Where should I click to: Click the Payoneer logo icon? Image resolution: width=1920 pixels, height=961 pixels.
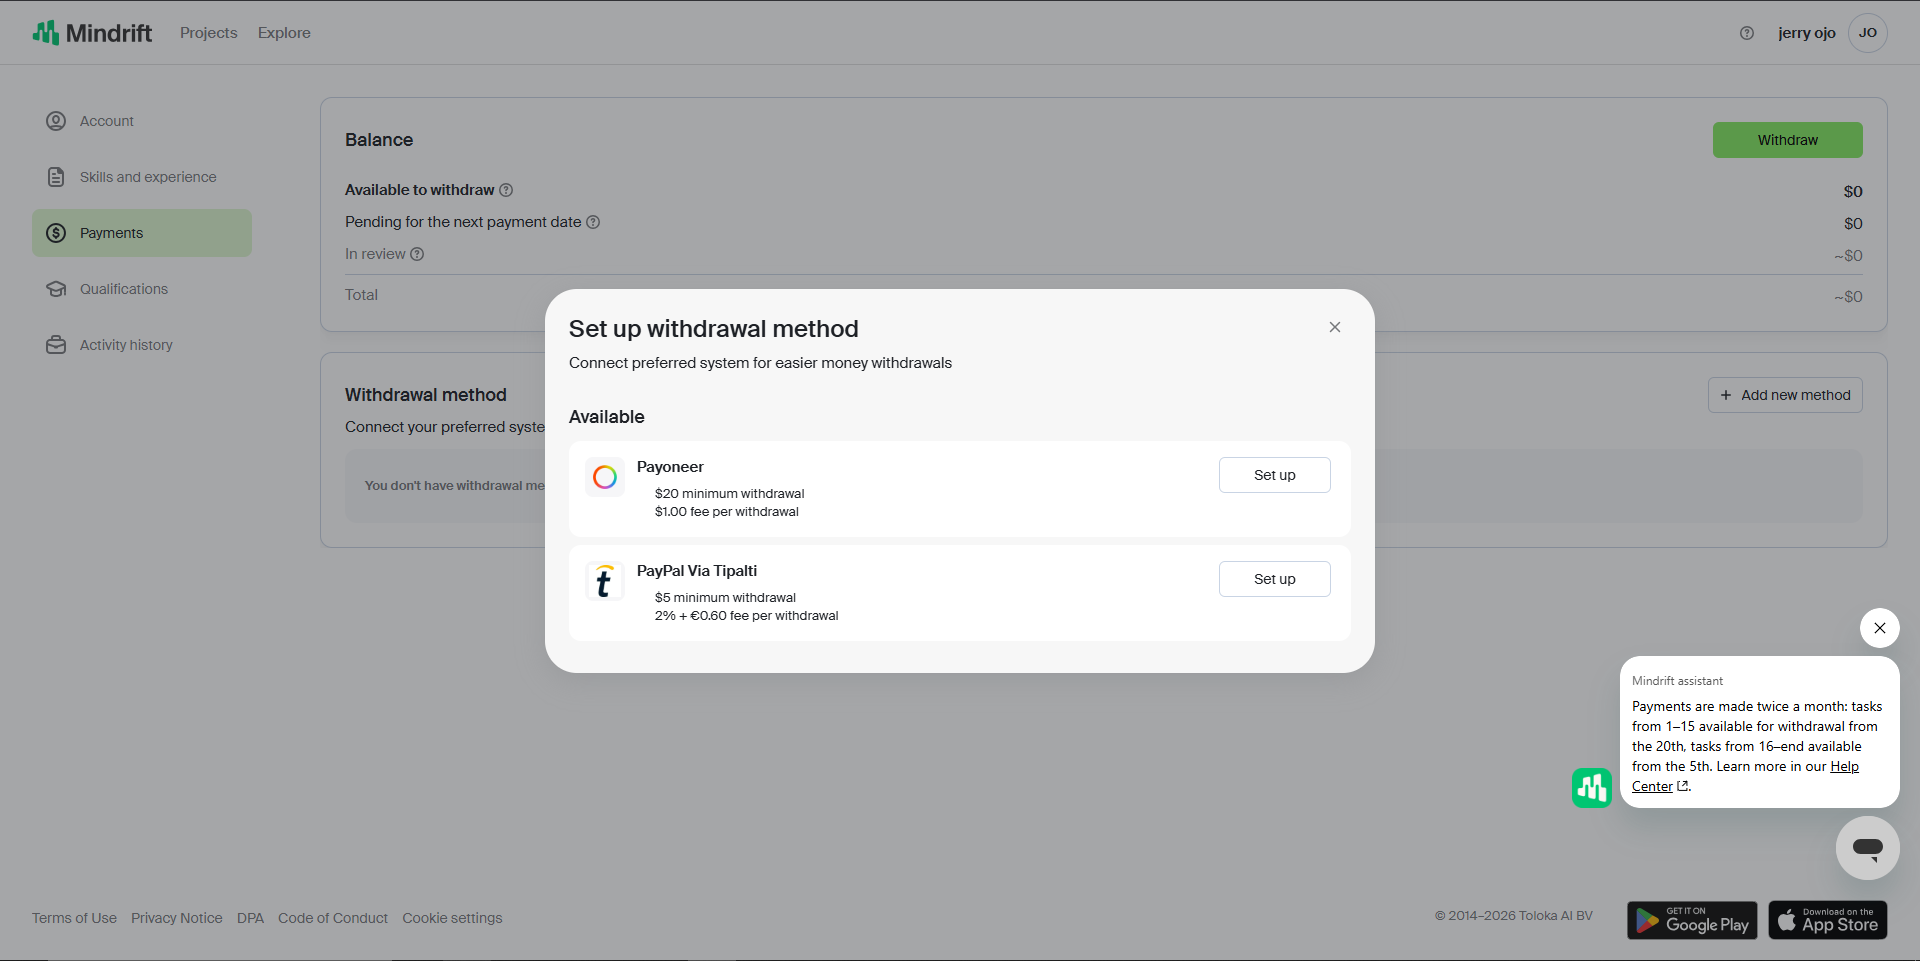[x=605, y=477]
